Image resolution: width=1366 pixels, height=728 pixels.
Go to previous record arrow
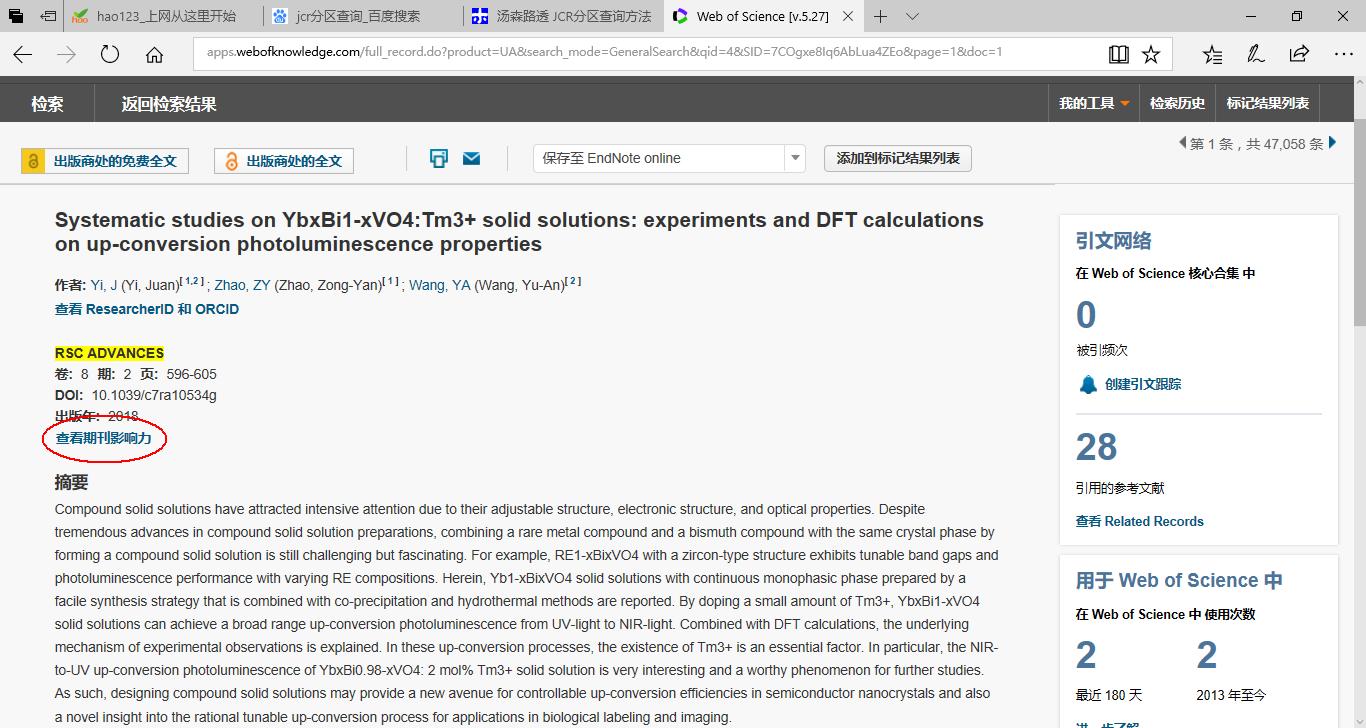(1183, 143)
